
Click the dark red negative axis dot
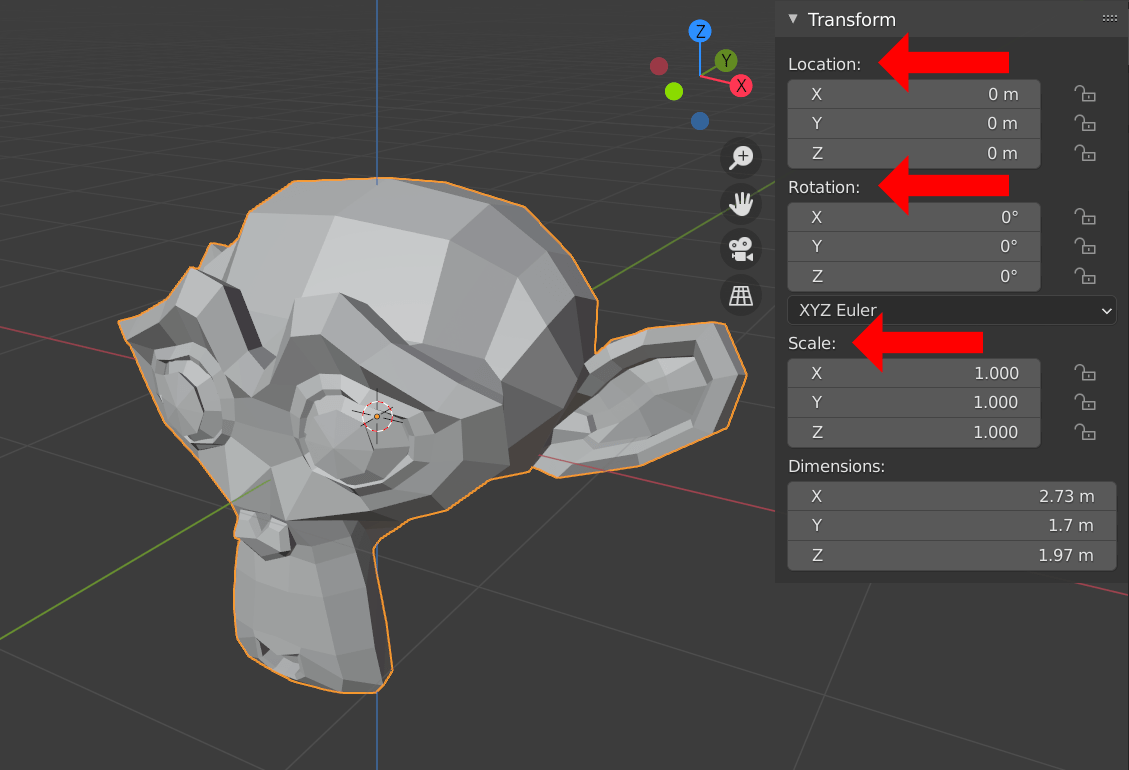pyautogui.click(x=659, y=65)
